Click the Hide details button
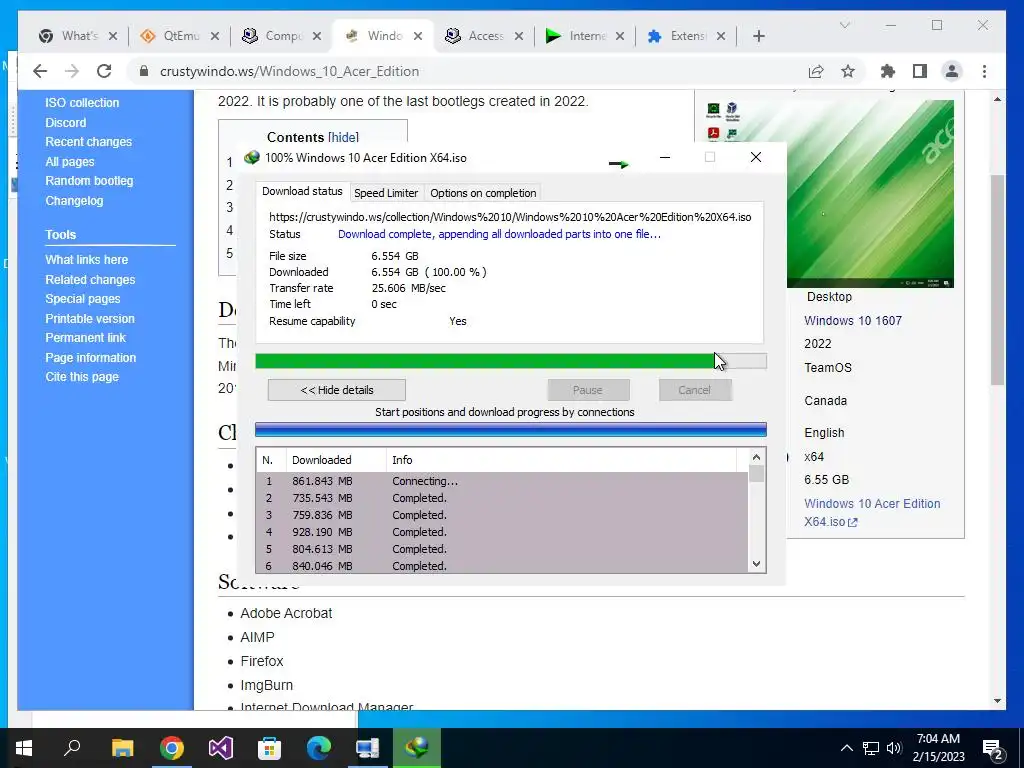This screenshot has height=768, width=1024. tap(336, 390)
